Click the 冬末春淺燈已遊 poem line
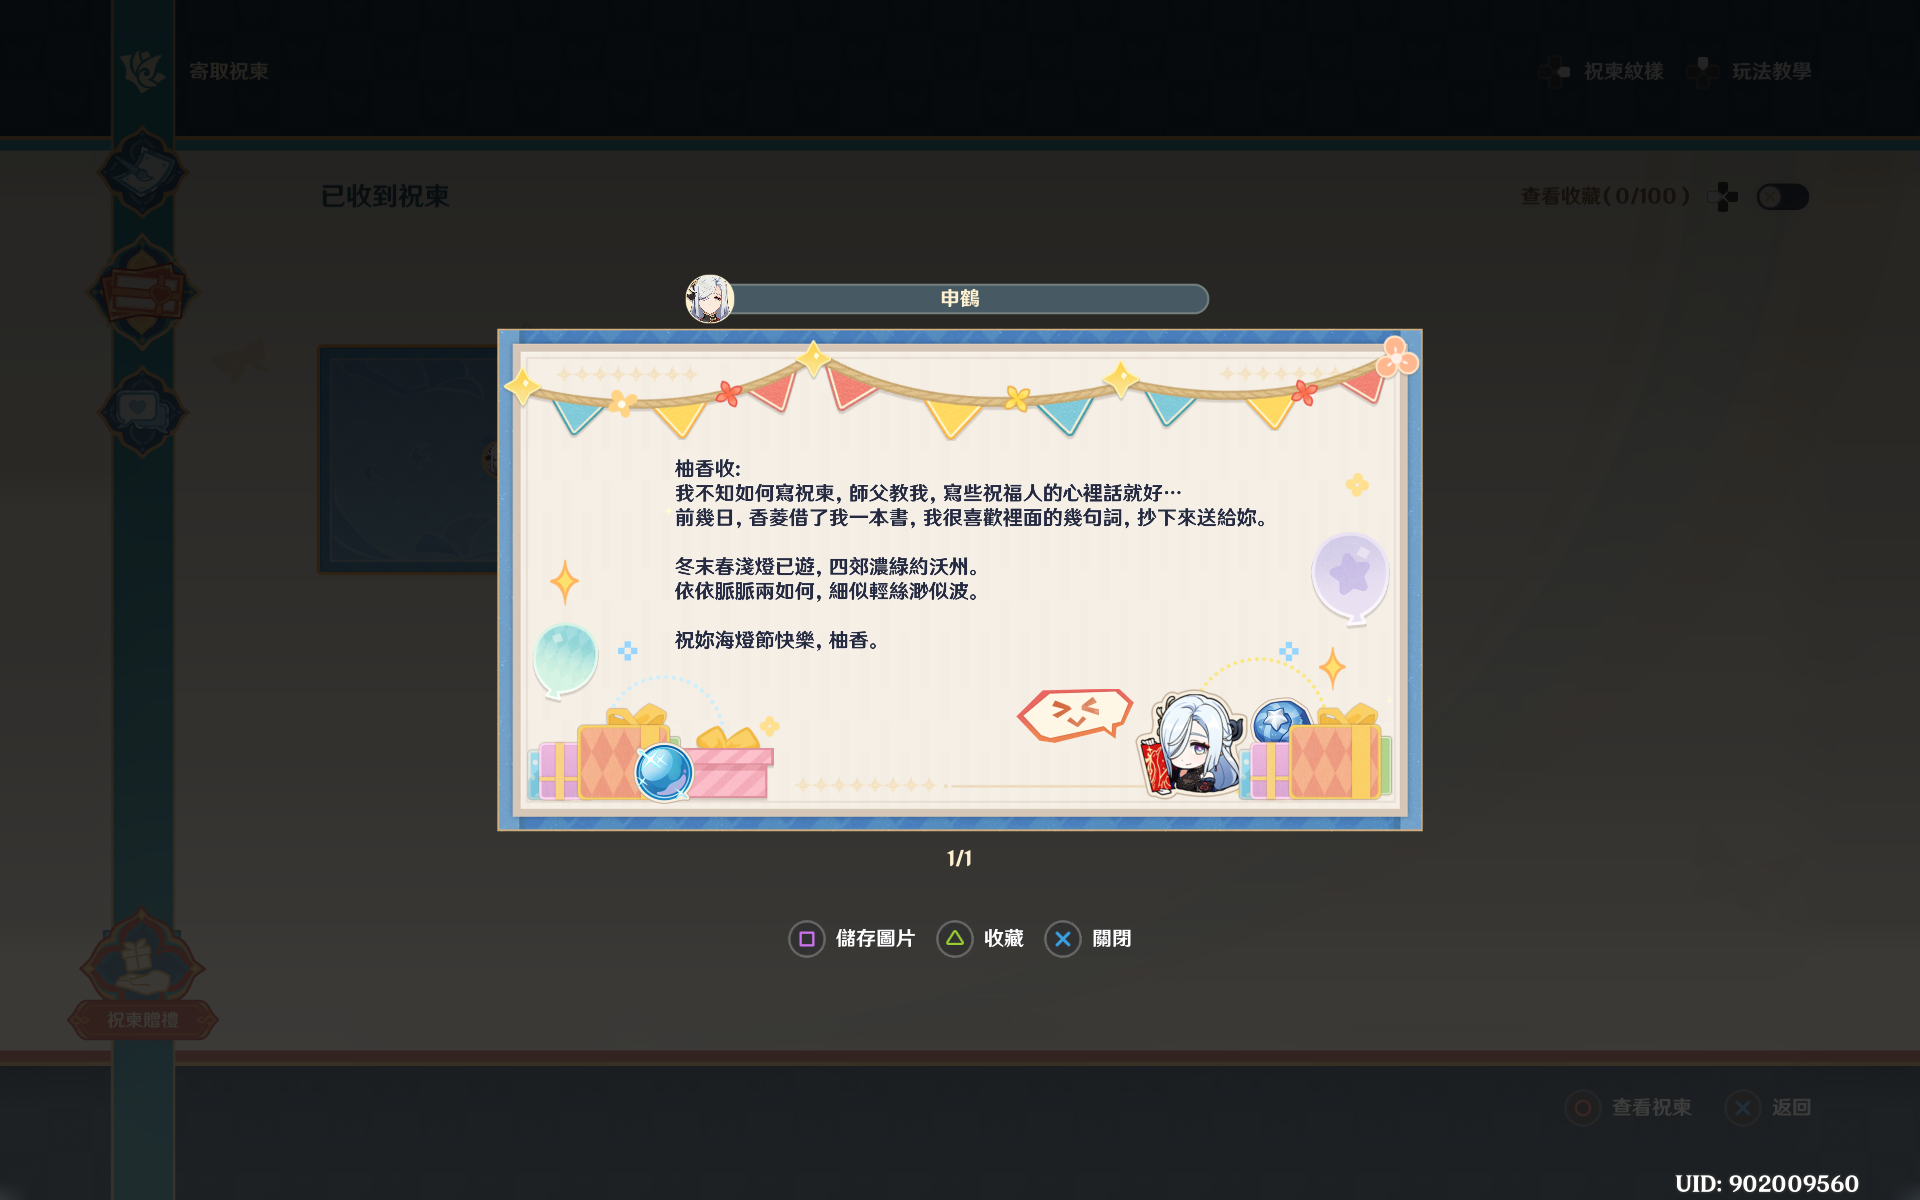This screenshot has height=1200, width=1920. click(827, 567)
